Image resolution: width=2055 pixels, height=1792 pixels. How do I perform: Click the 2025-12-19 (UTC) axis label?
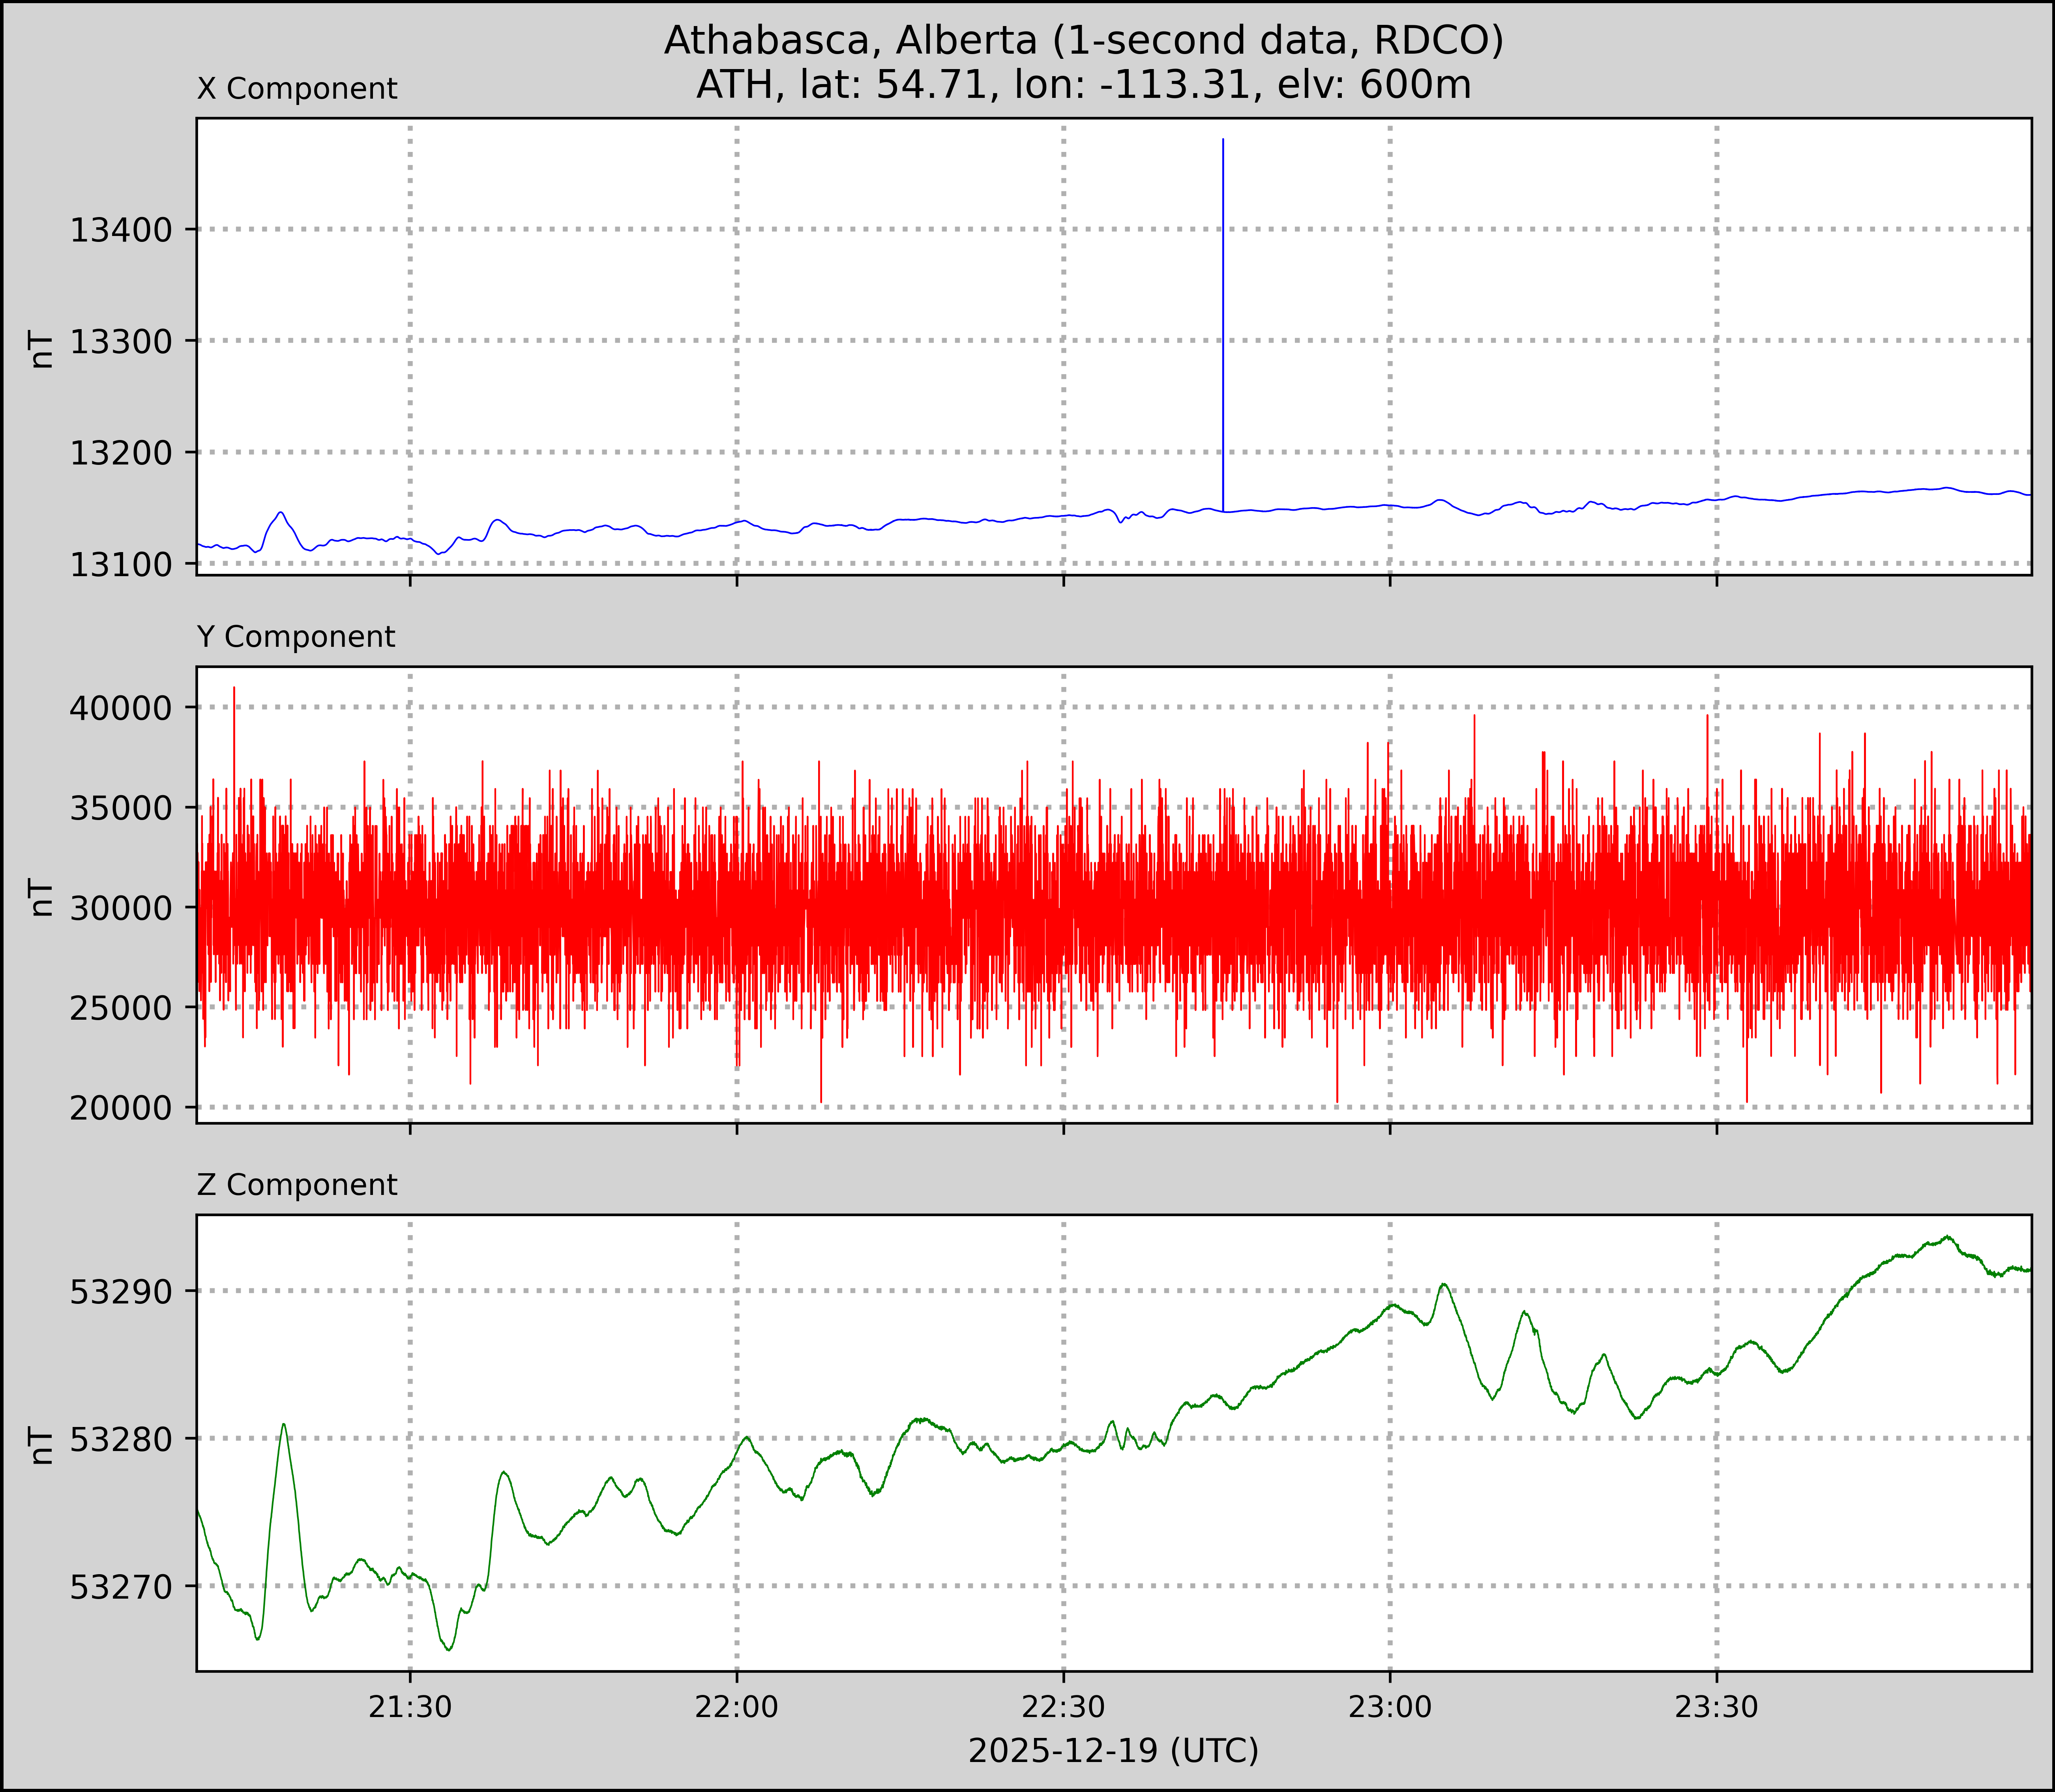point(1113,1751)
